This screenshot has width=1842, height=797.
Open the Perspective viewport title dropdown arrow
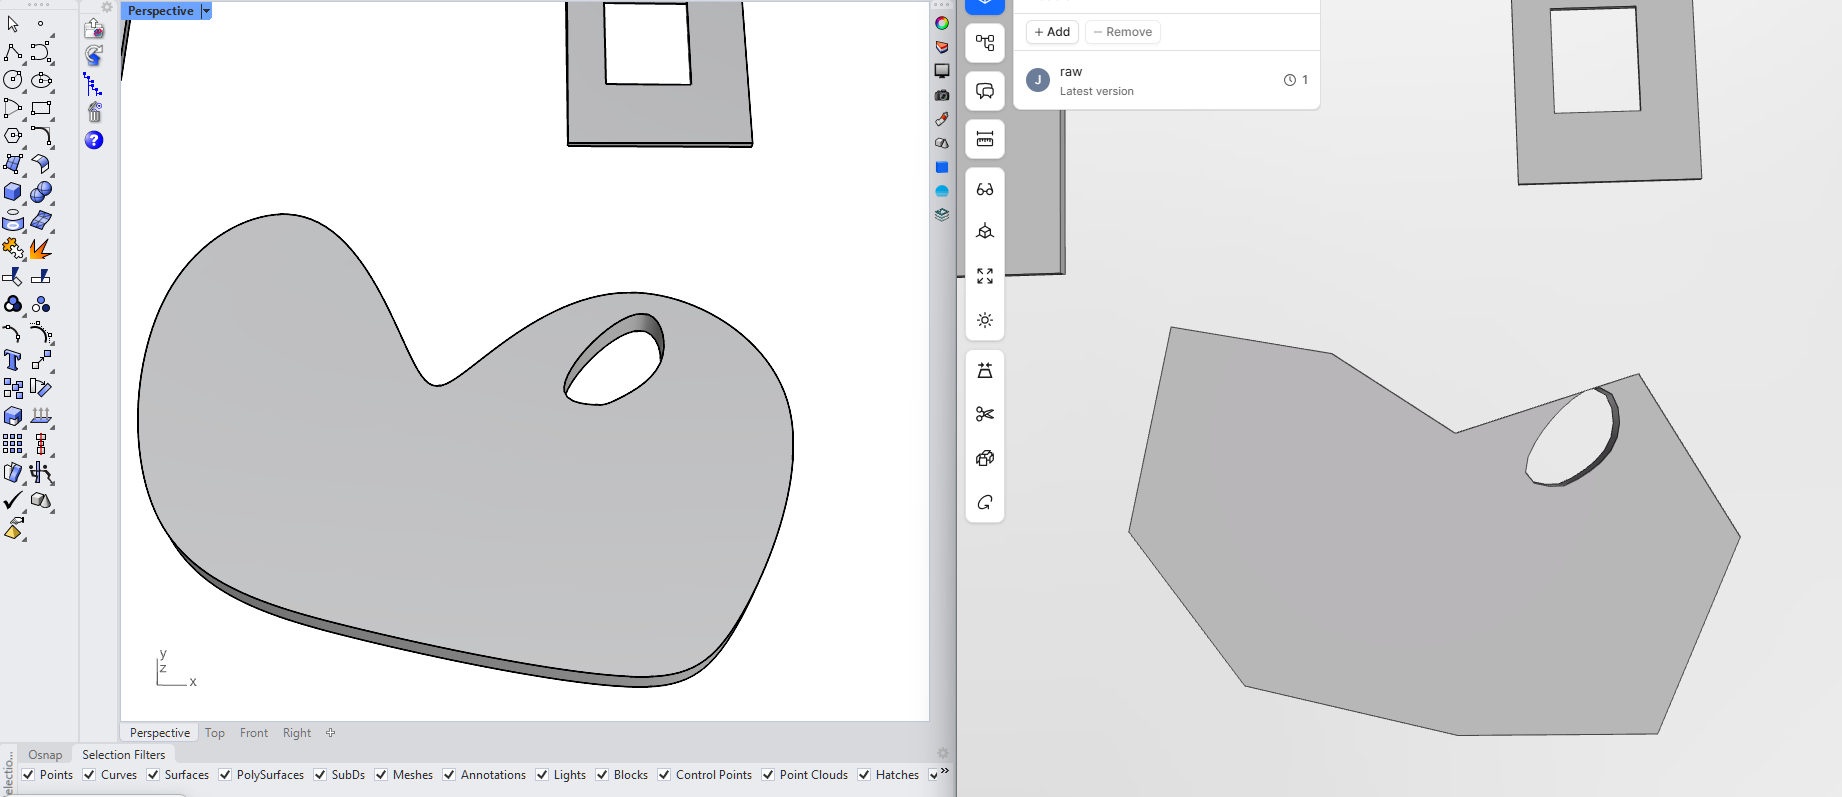[x=206, y=11]
